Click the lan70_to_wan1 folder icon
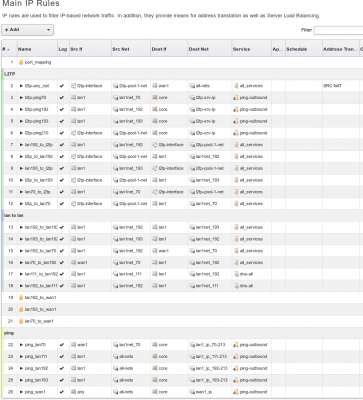The height and width of the screenshot is (400, 363). click(x=21, y=321)
